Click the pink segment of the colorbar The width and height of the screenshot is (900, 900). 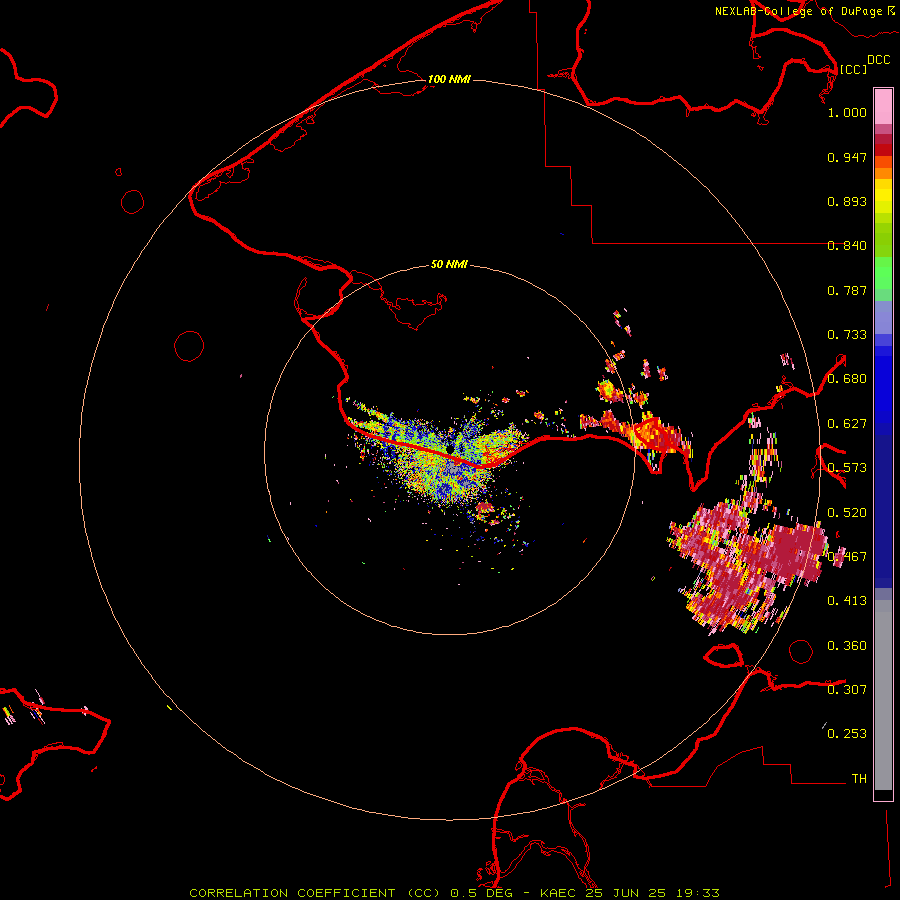pyautogui.click(x=883, y=107)
